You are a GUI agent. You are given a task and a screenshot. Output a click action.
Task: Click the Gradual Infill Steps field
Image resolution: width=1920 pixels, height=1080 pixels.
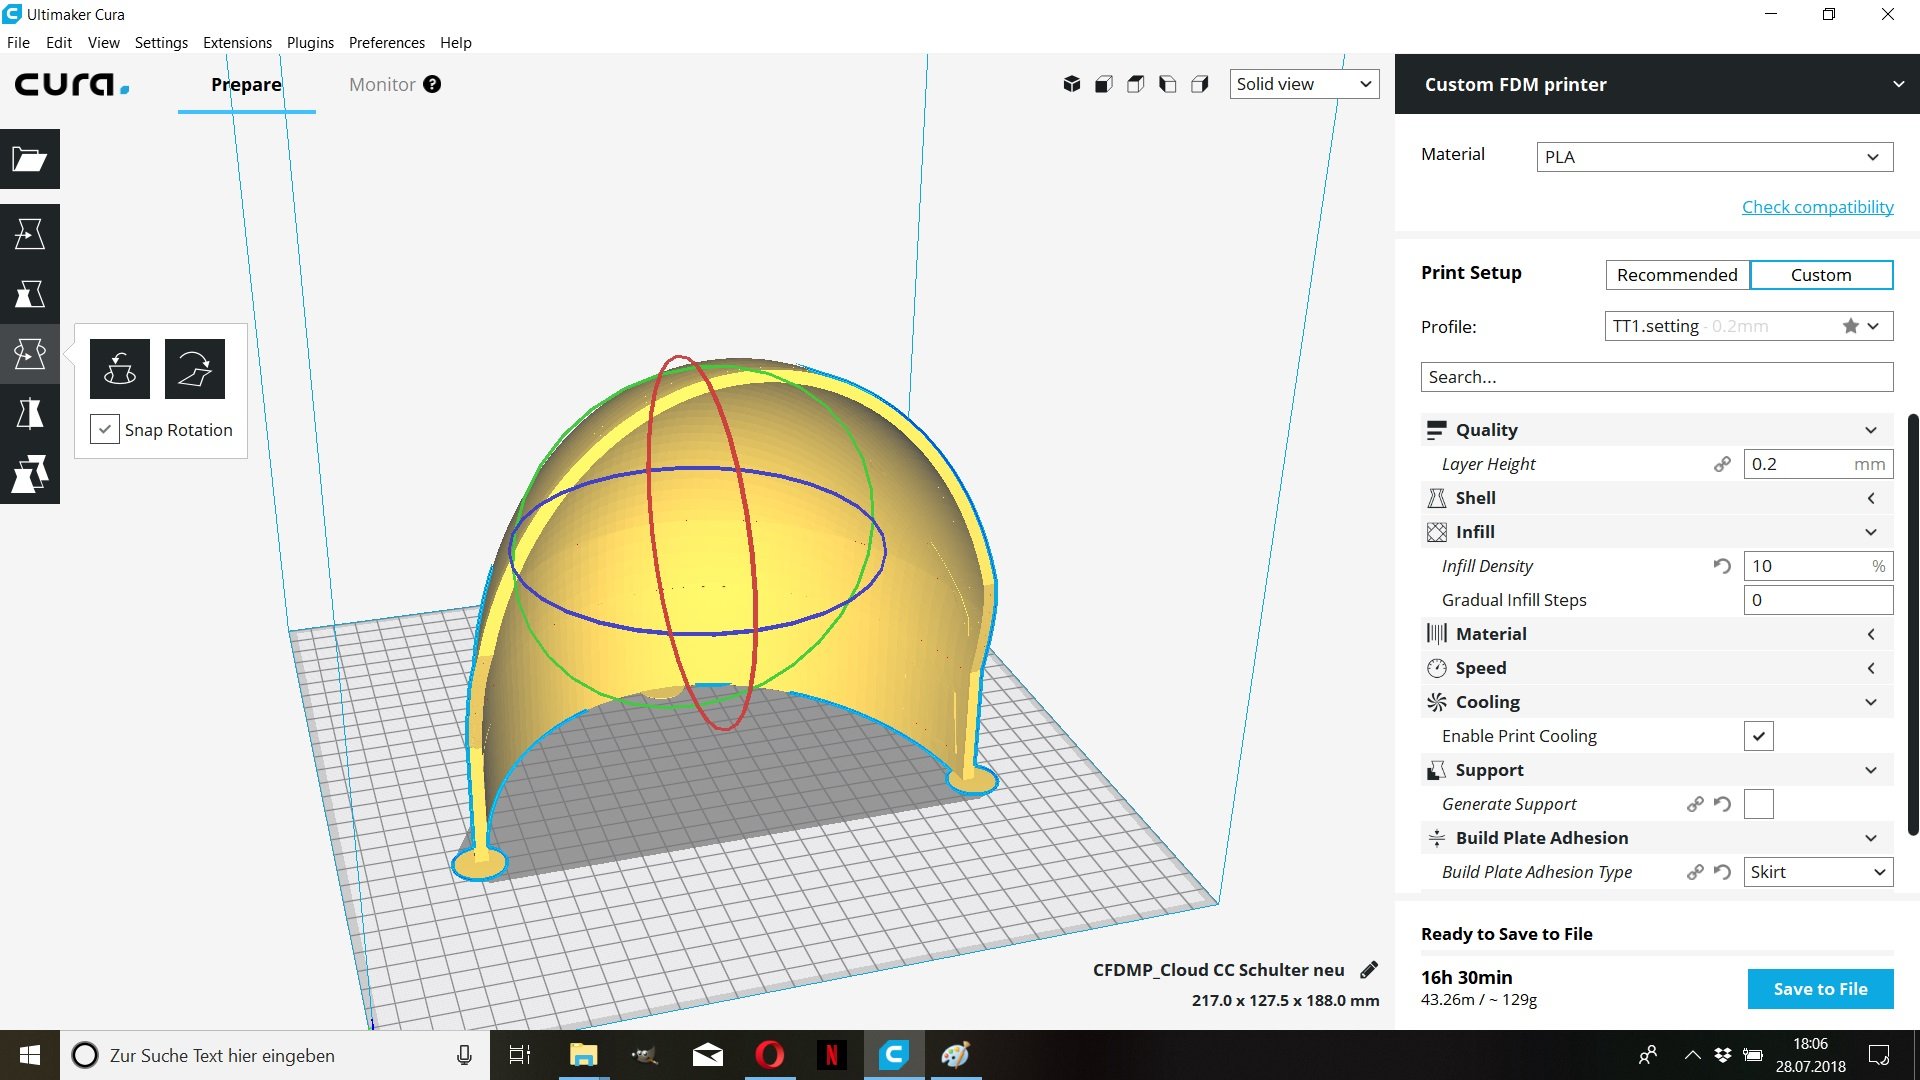1819,600
